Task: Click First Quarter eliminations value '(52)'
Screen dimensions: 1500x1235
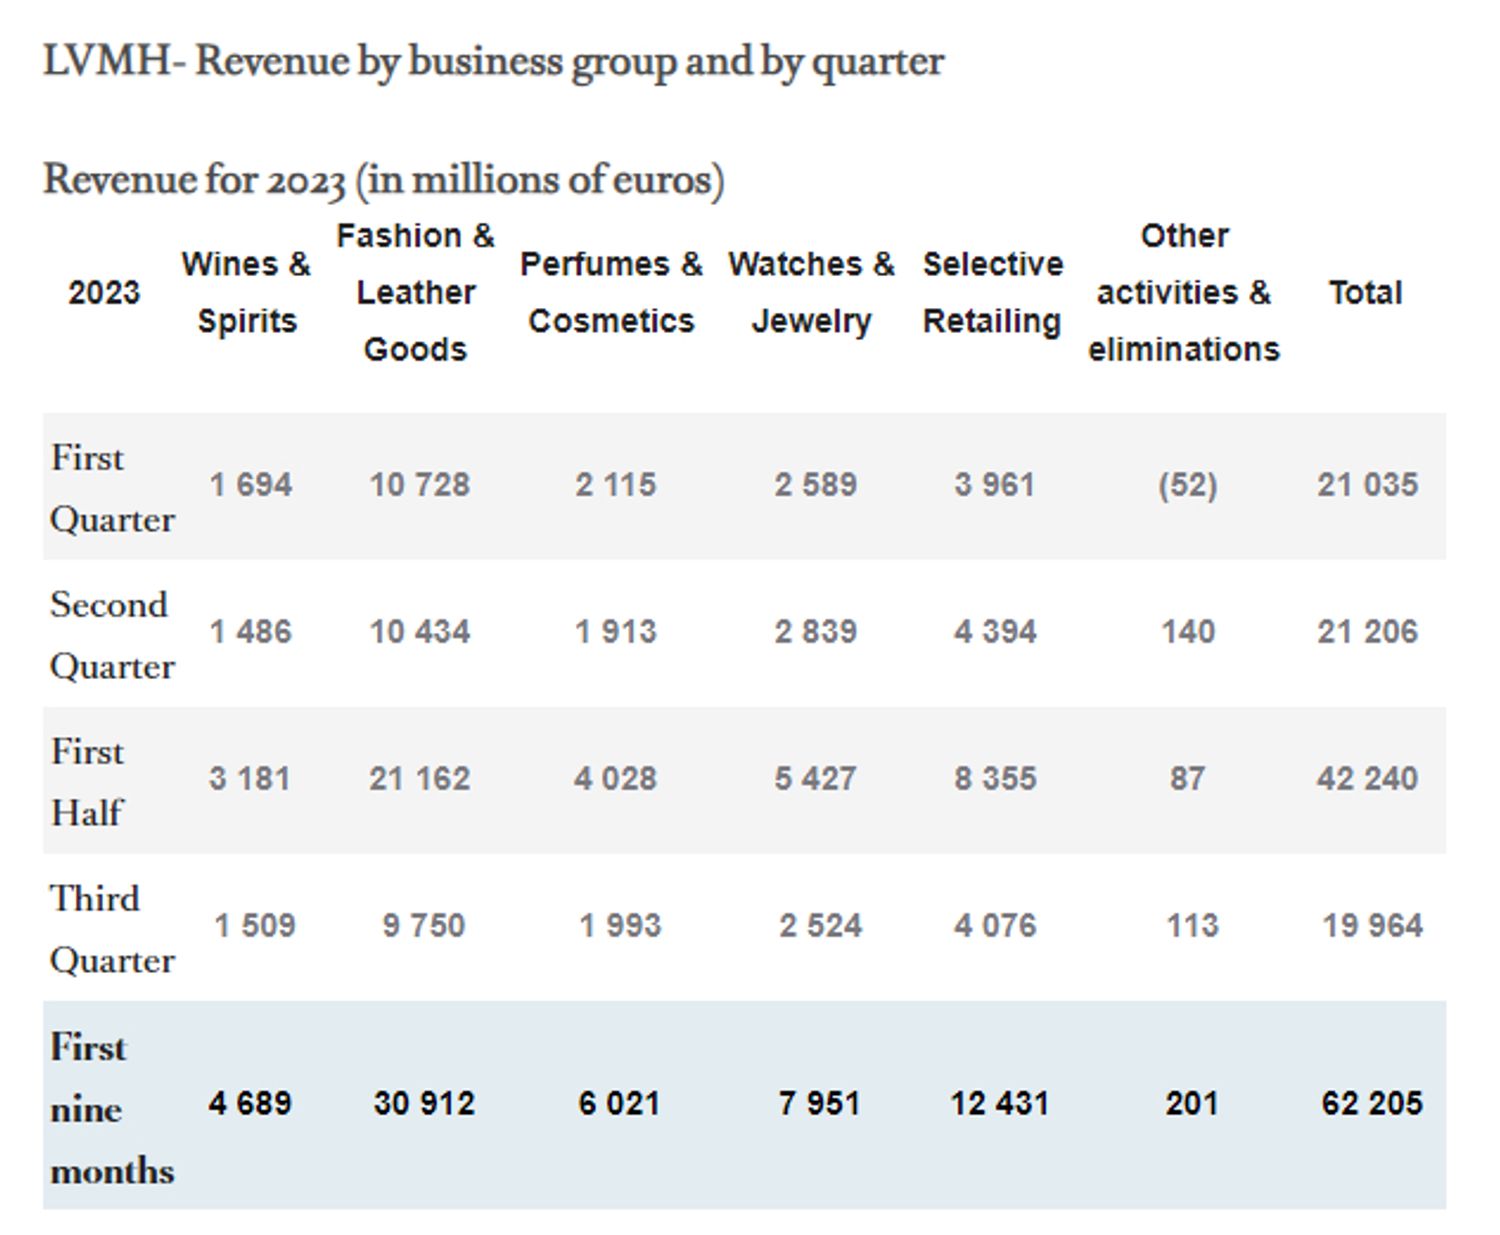Action: pyautogui.click(x=1188, y=485)
